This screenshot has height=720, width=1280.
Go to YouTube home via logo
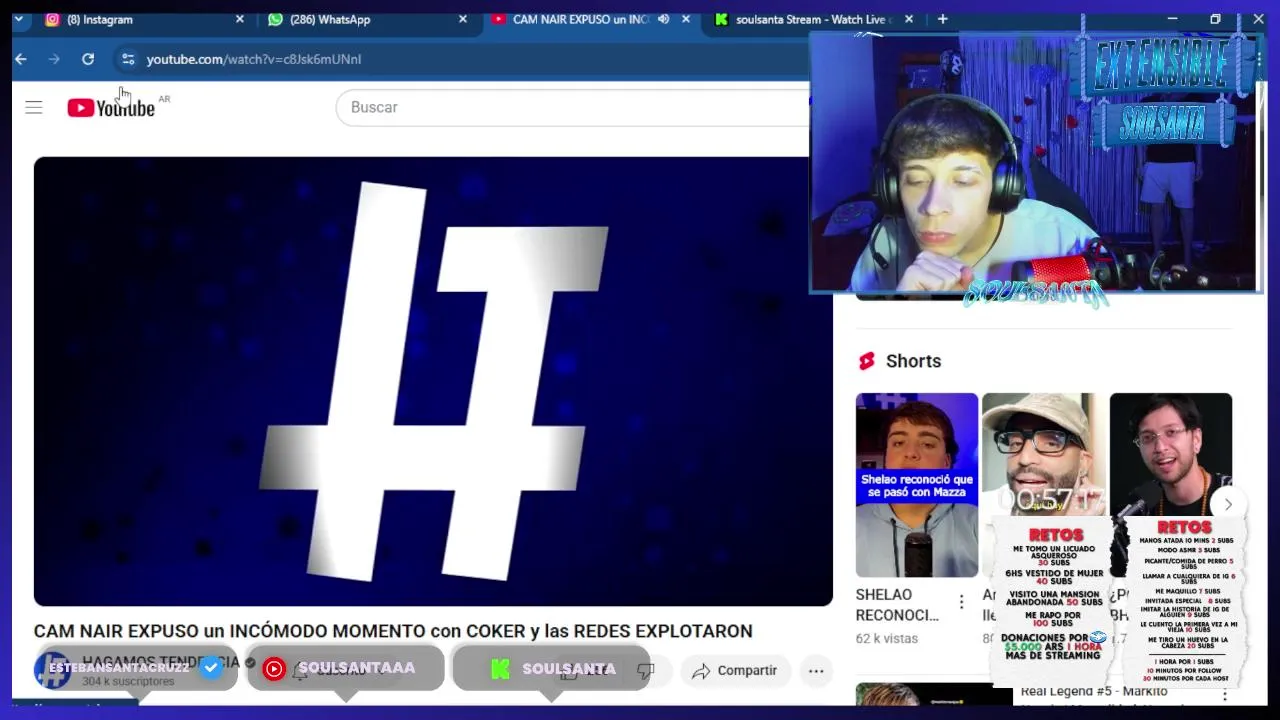pos(111,107)
